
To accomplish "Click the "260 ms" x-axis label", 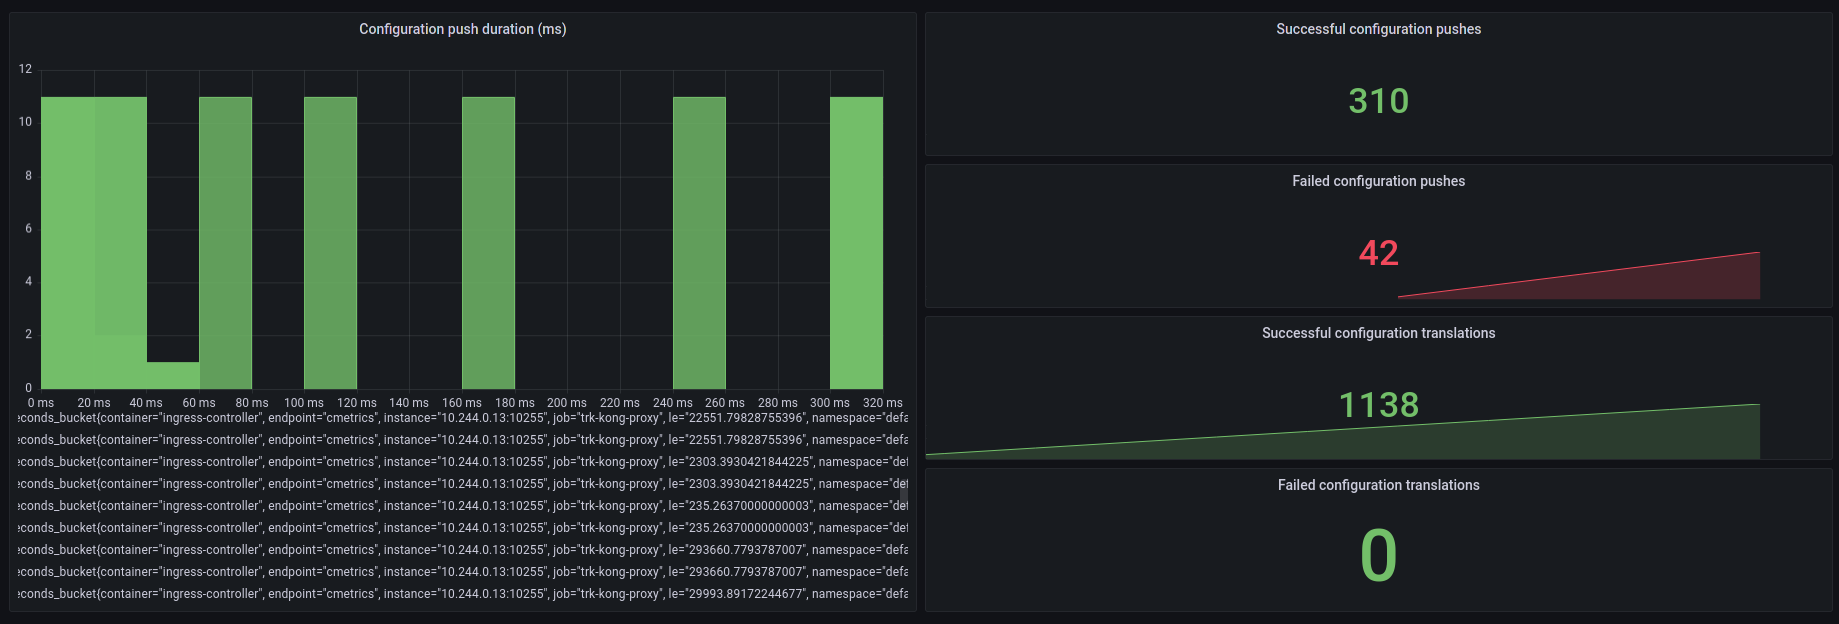I will [x=725, y=403].
